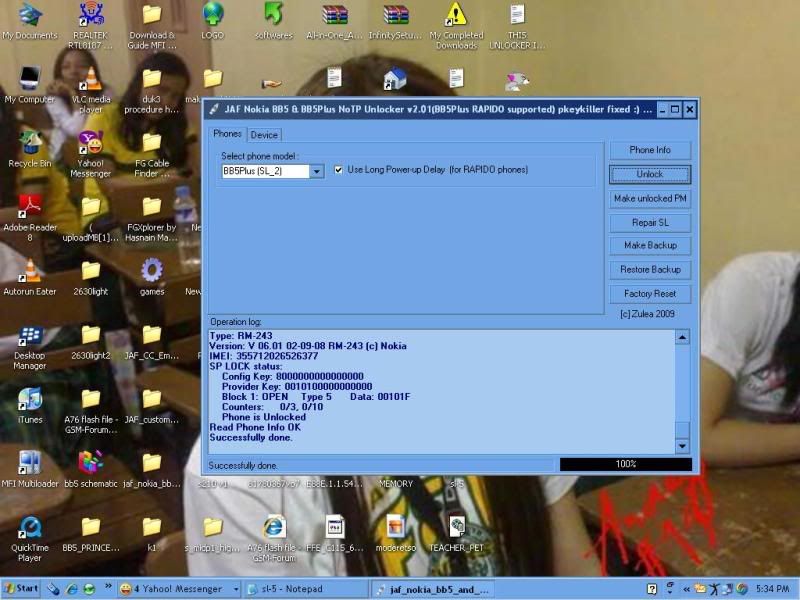Open My Completed Downloads shortcut
Screen dimensions: 800x600
point(456,26)
